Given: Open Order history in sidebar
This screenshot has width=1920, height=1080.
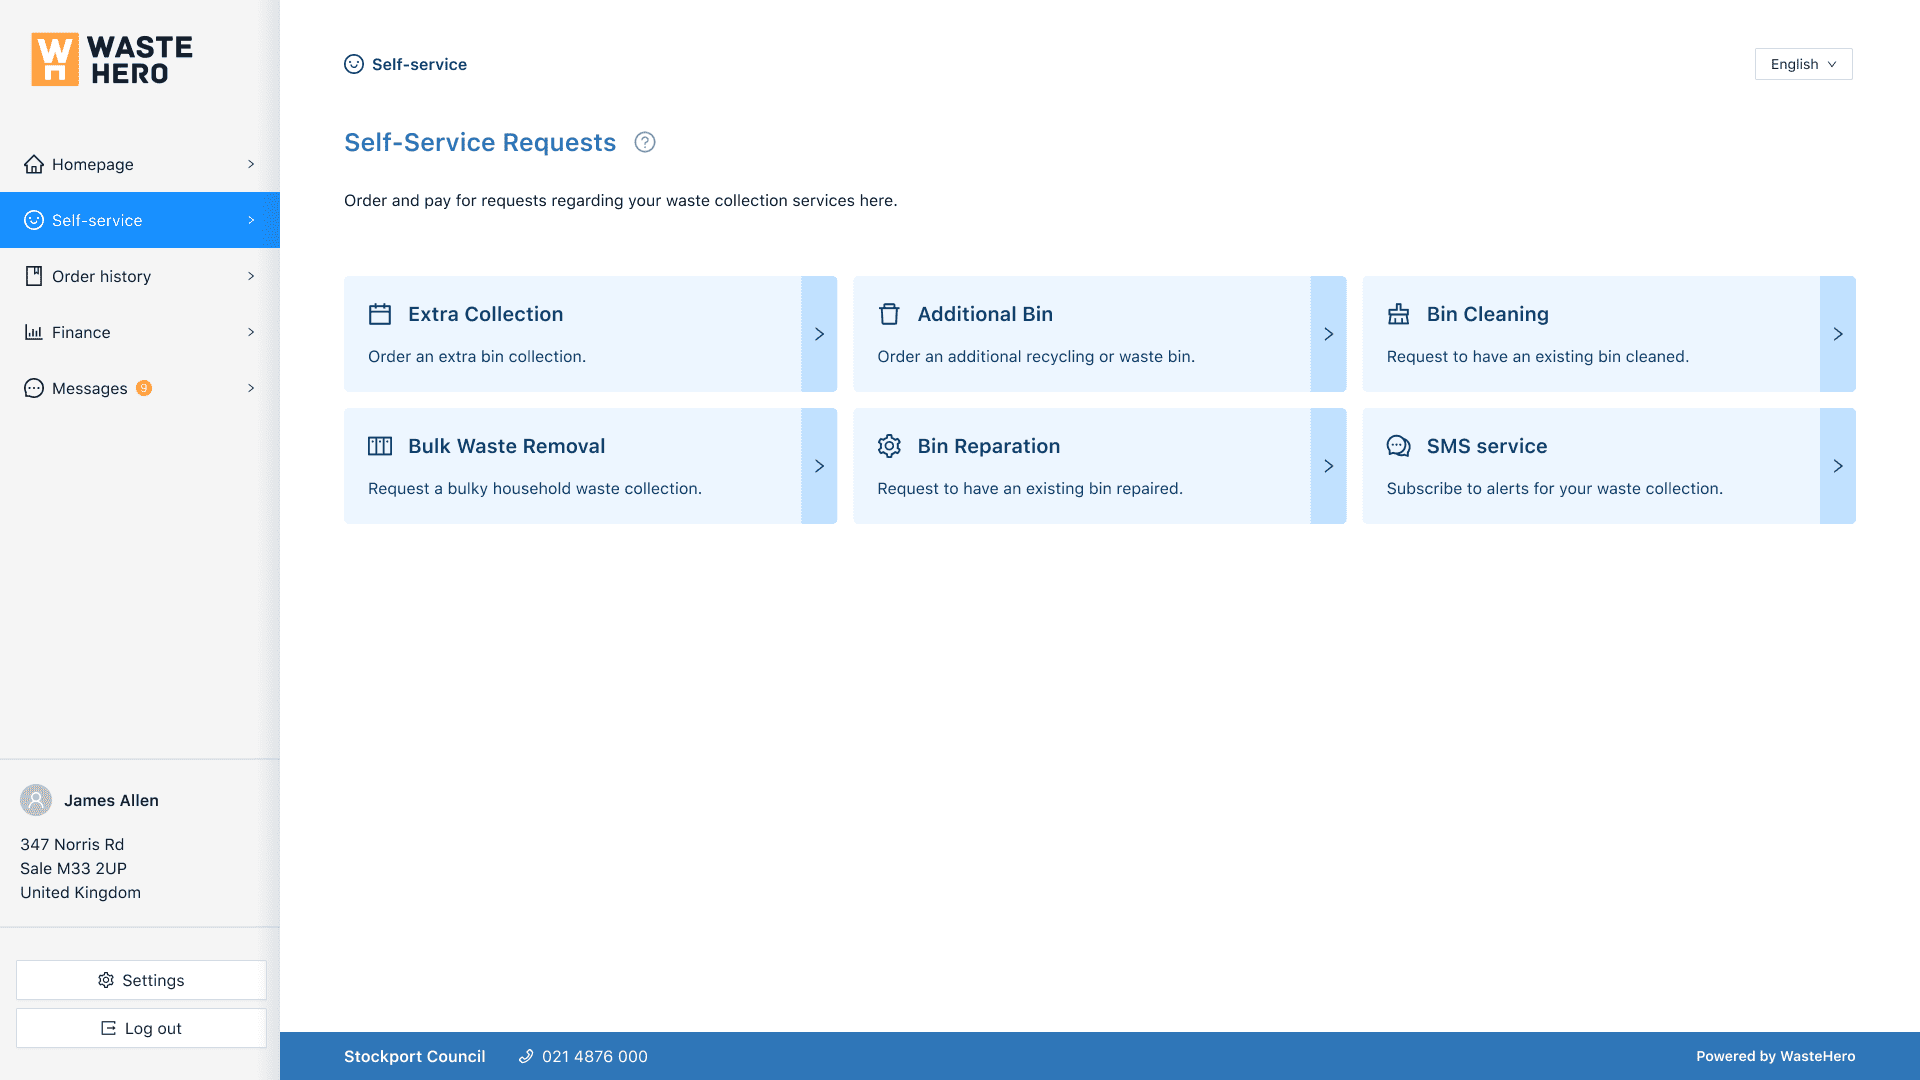Looking at the screenshot, I should click(x=140, y=276).
